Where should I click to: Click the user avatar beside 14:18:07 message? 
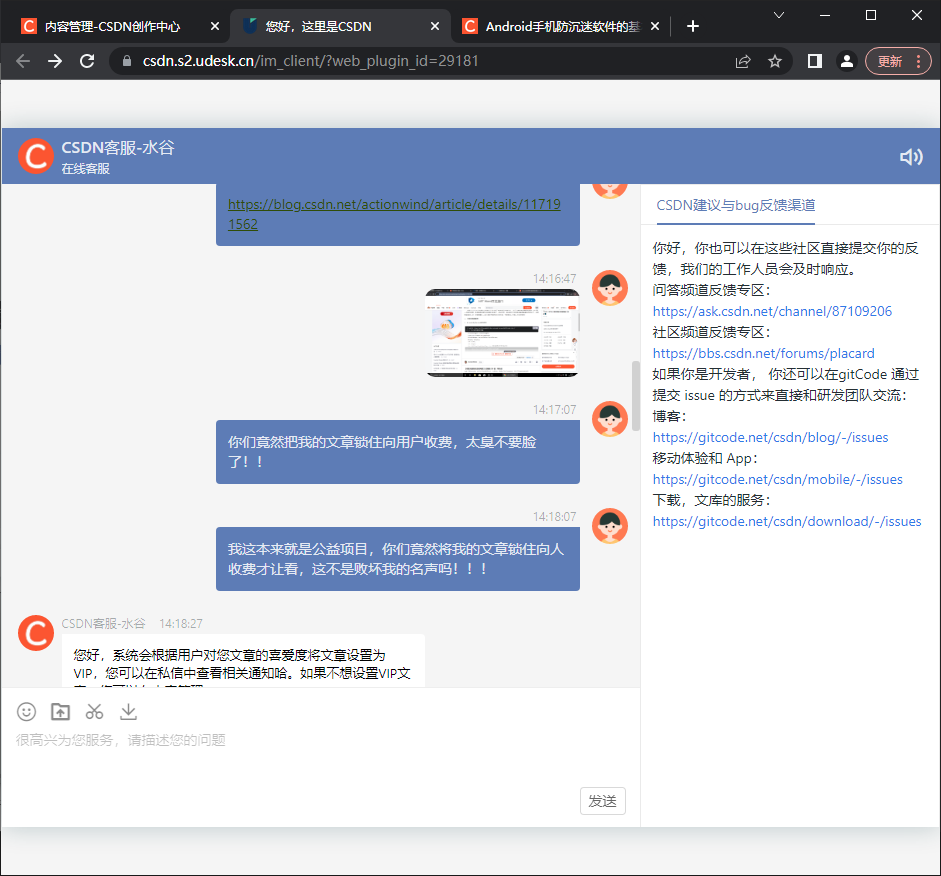610,526
